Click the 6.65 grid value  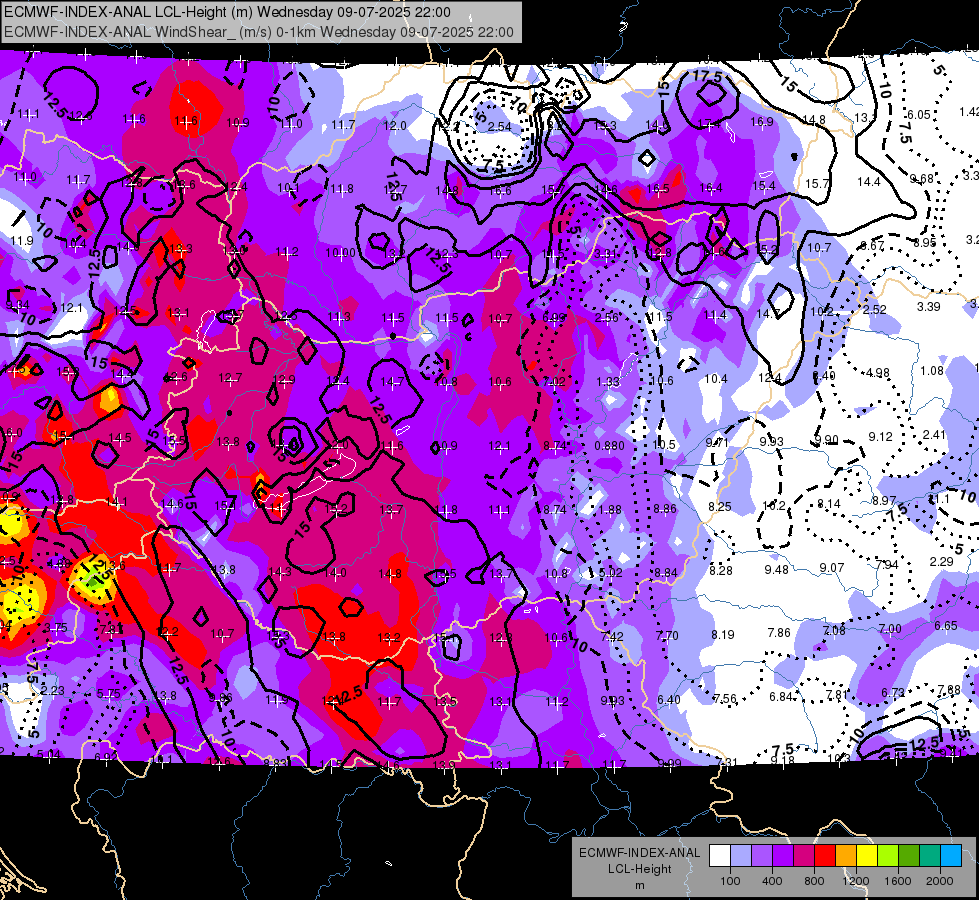(946, 626)
